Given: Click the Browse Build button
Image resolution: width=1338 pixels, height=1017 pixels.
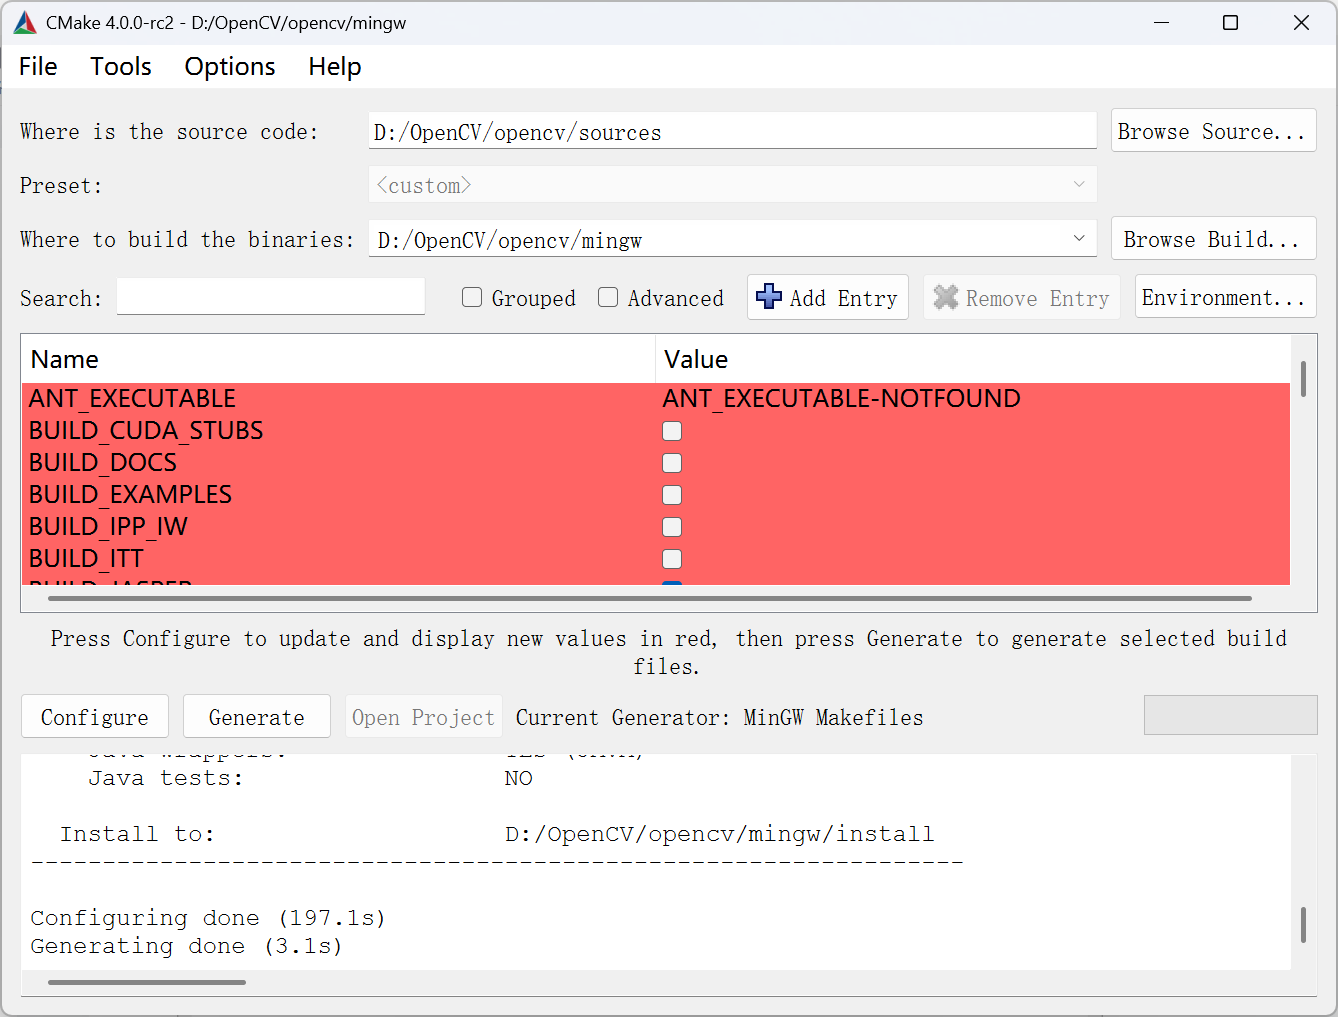Looking at the screenshot, I should point(1213,239).
